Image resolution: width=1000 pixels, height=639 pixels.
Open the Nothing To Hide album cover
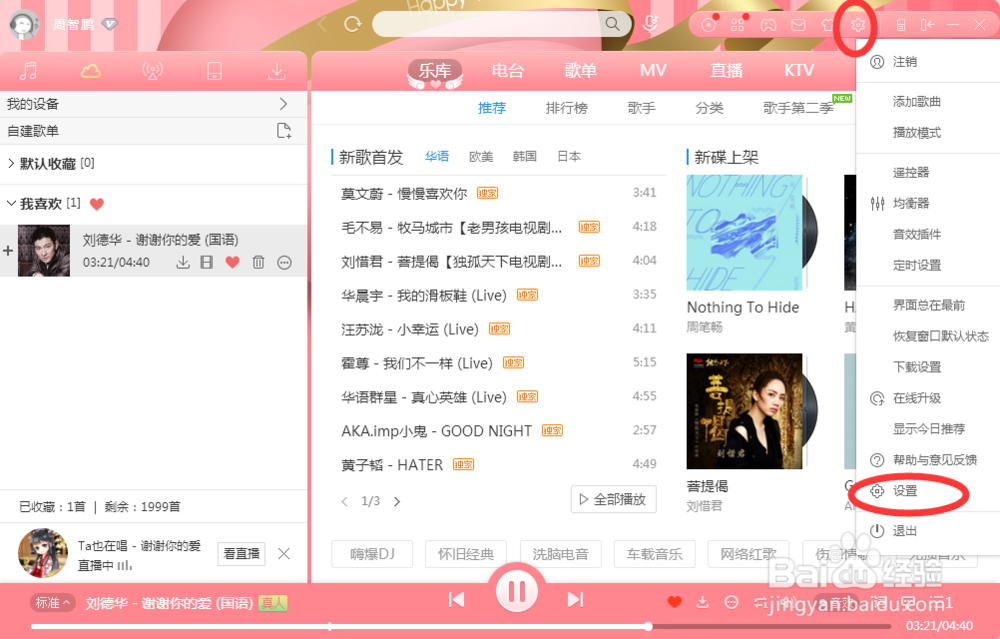point(744,233)
